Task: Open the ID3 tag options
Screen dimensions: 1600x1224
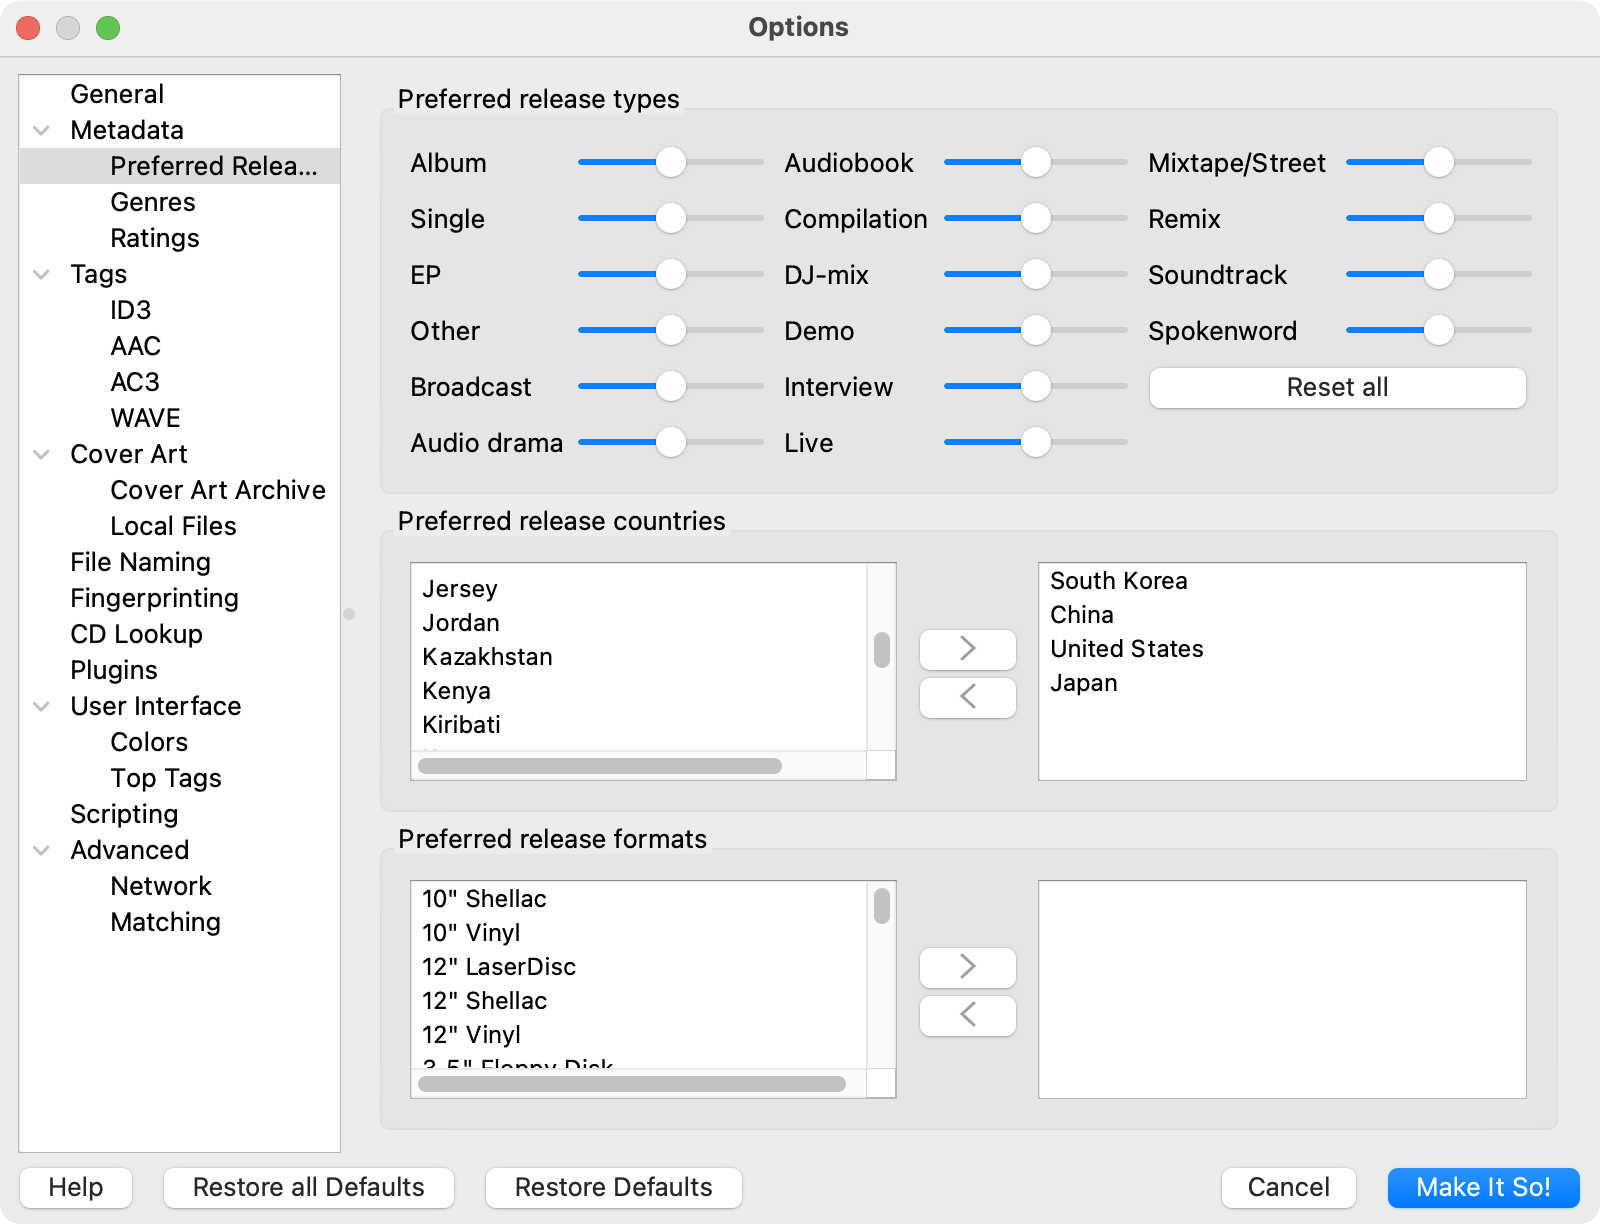Action: (x=131, y=310)
